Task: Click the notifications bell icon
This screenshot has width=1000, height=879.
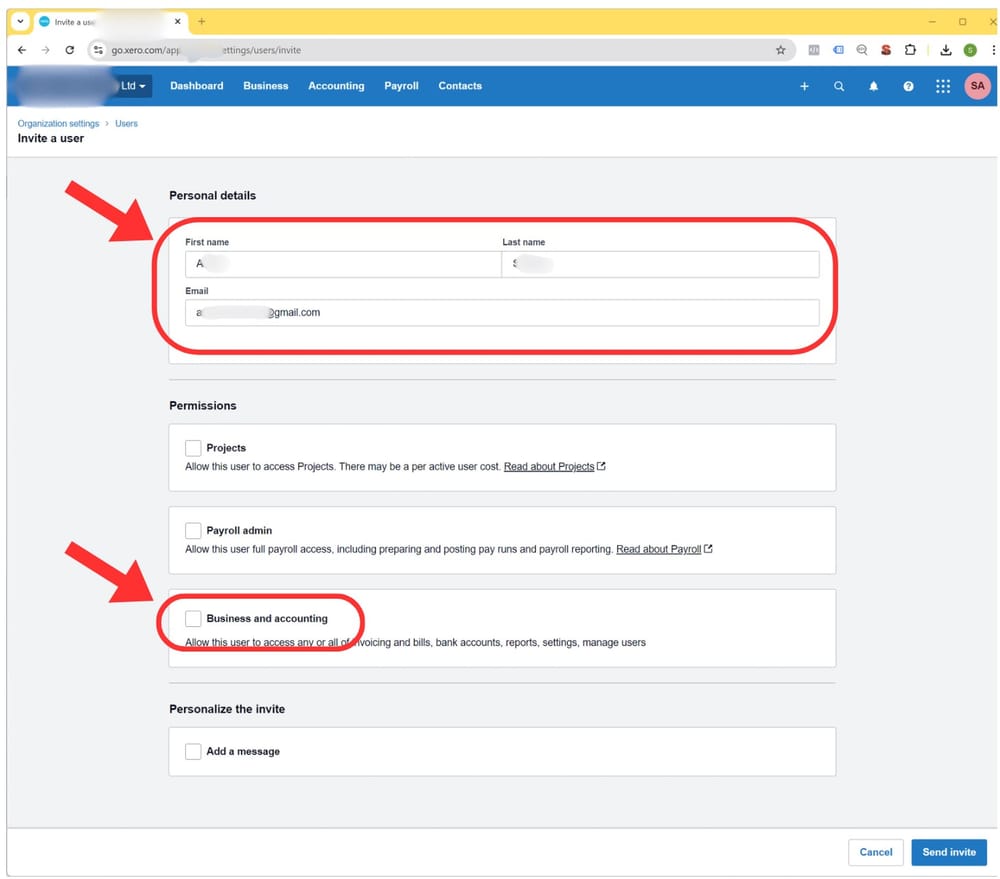Action: point(873,86)
